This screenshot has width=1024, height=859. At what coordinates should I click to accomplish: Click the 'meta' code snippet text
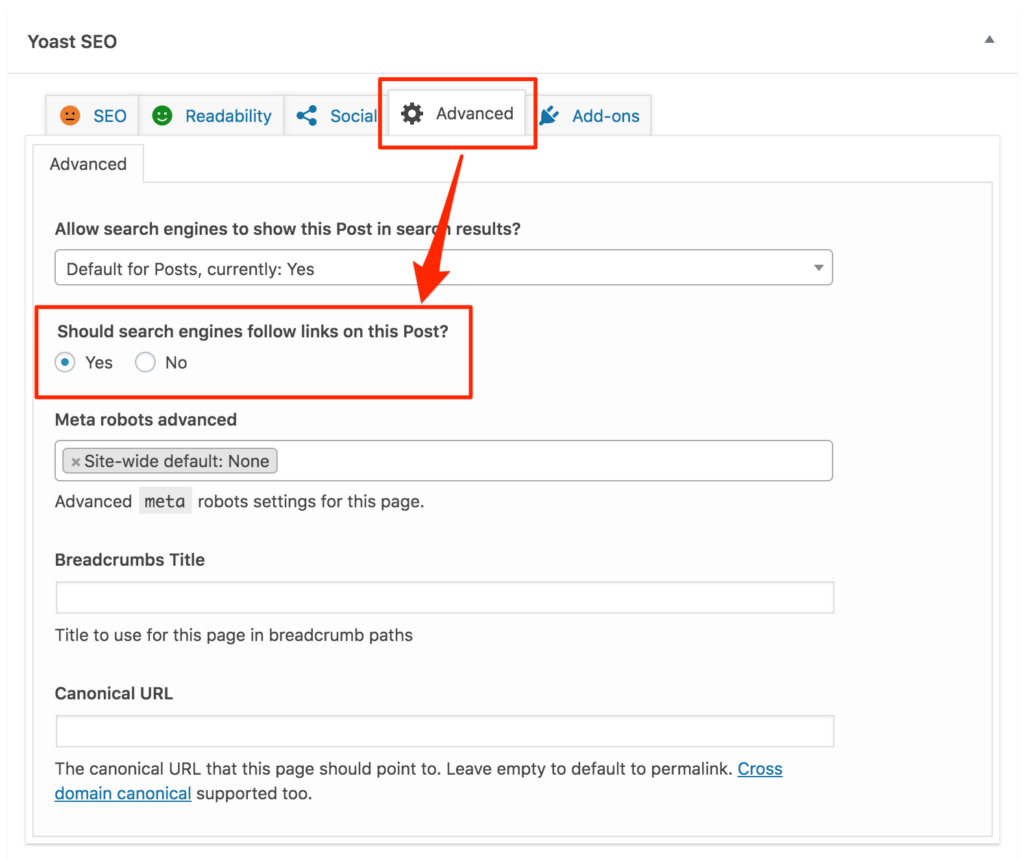[165, 501]
